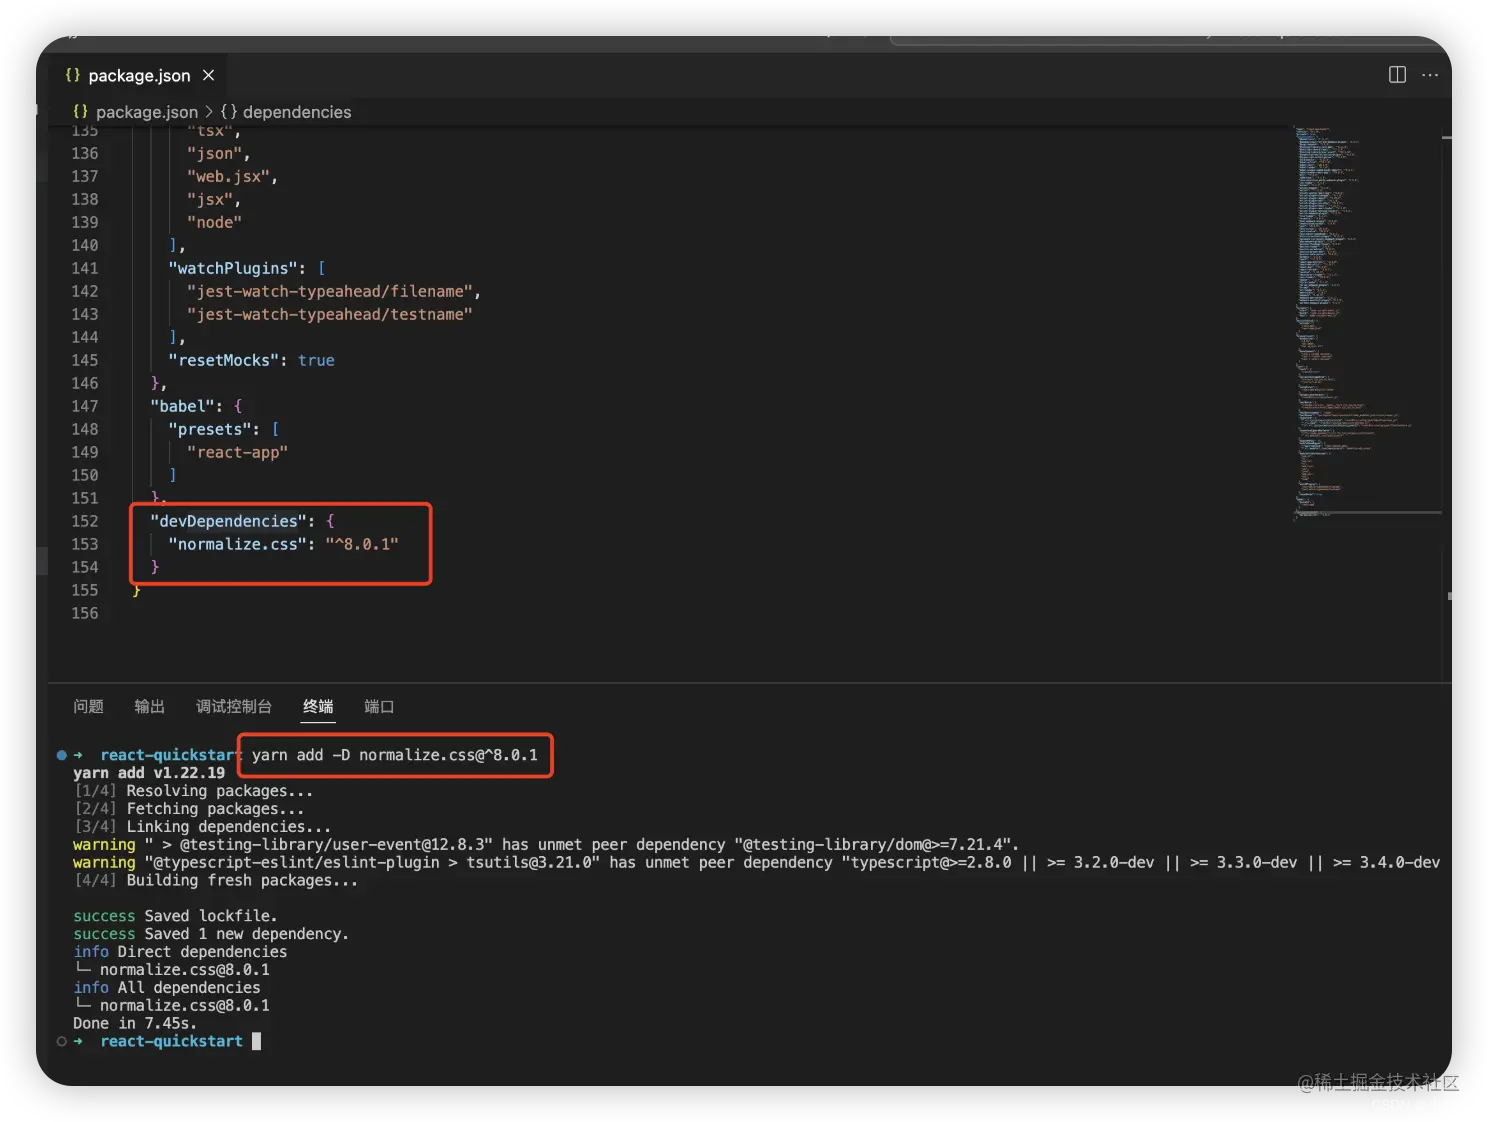The width and height of the screenshot is (1488, 1122).
Task: Click the "node" string on line 139
Action: click(x=214, y=222)
